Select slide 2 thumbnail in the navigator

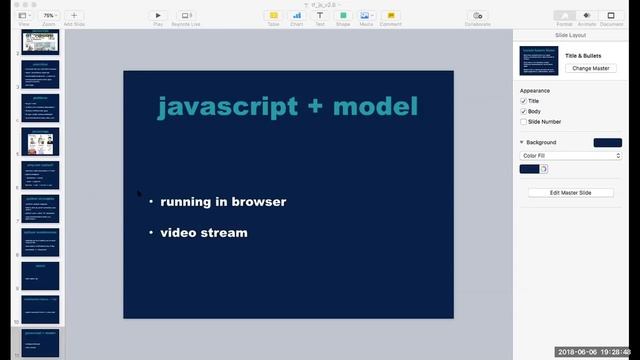[40, 42]
